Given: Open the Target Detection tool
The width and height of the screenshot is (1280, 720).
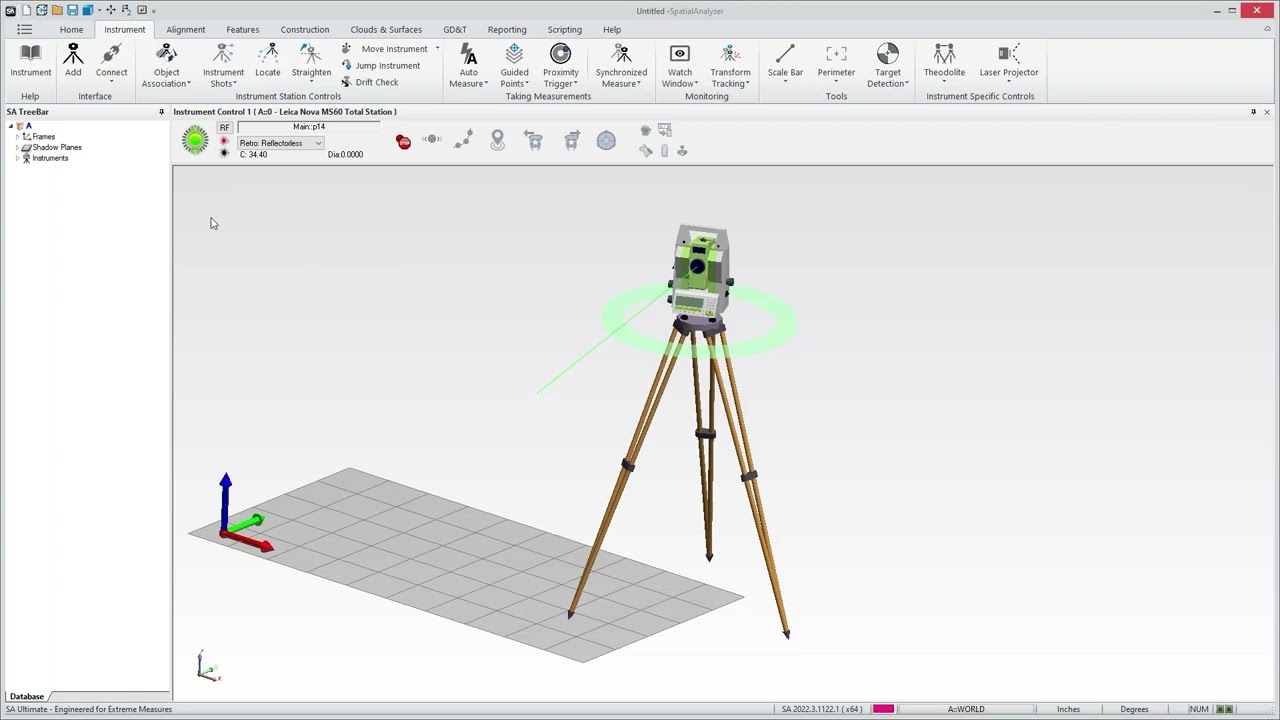Looking at the screenshot, I should [x=887, y=66].
